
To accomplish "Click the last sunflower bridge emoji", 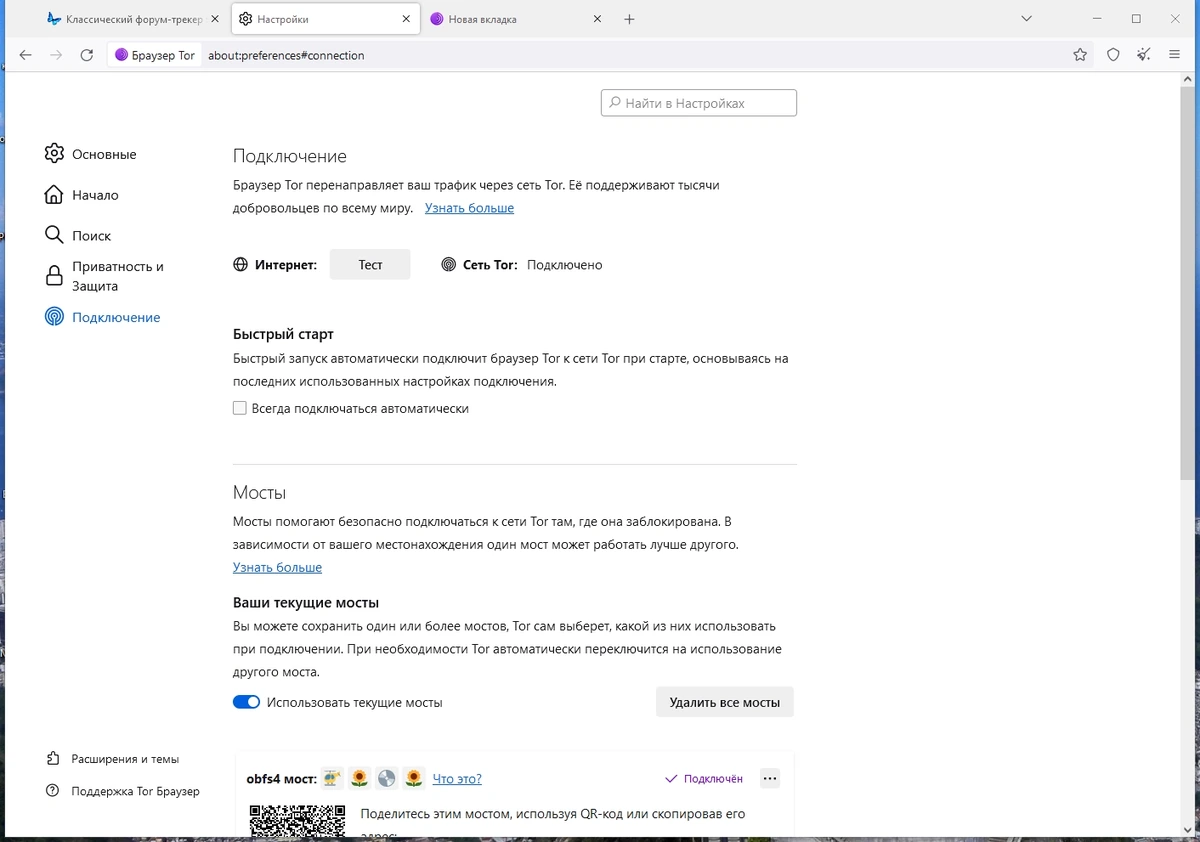I will [x=413, y=778].
